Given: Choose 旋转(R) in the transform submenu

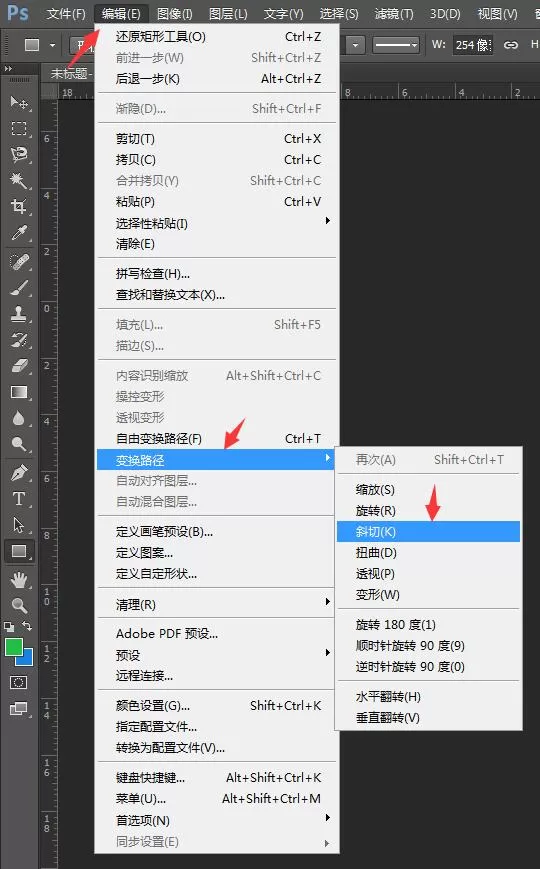Looking at the screenshot, I should click(x=429, y=510).
